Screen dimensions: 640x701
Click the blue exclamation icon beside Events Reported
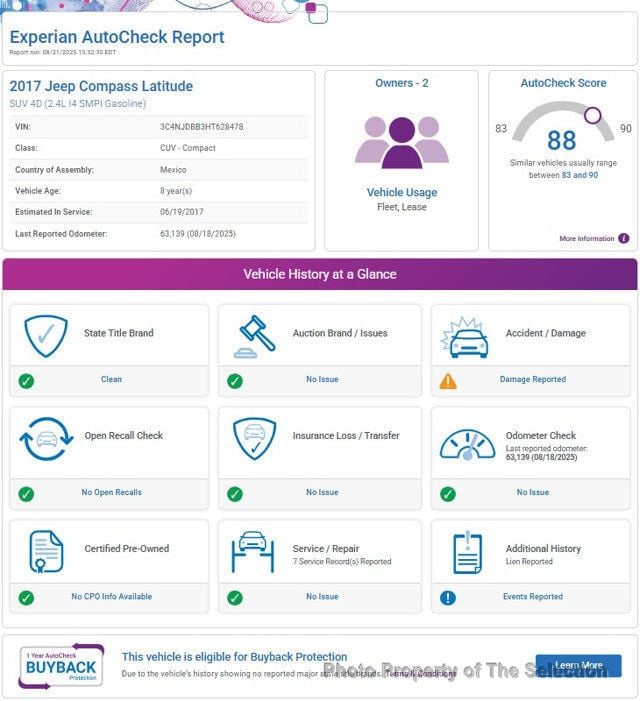448,598
